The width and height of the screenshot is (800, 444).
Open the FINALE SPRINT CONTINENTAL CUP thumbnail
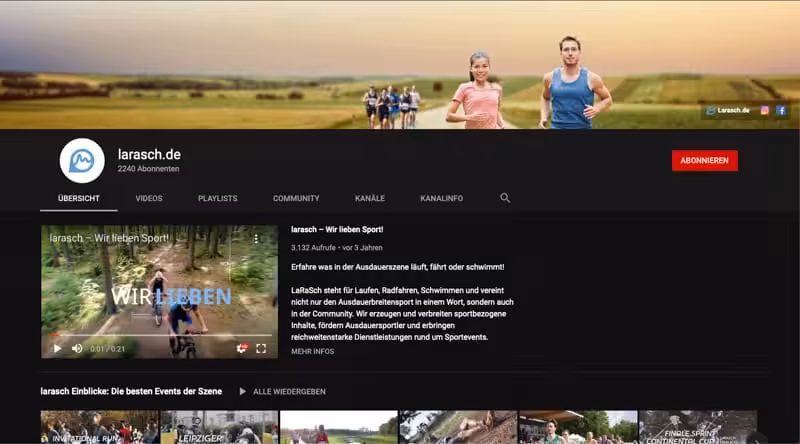698,427
